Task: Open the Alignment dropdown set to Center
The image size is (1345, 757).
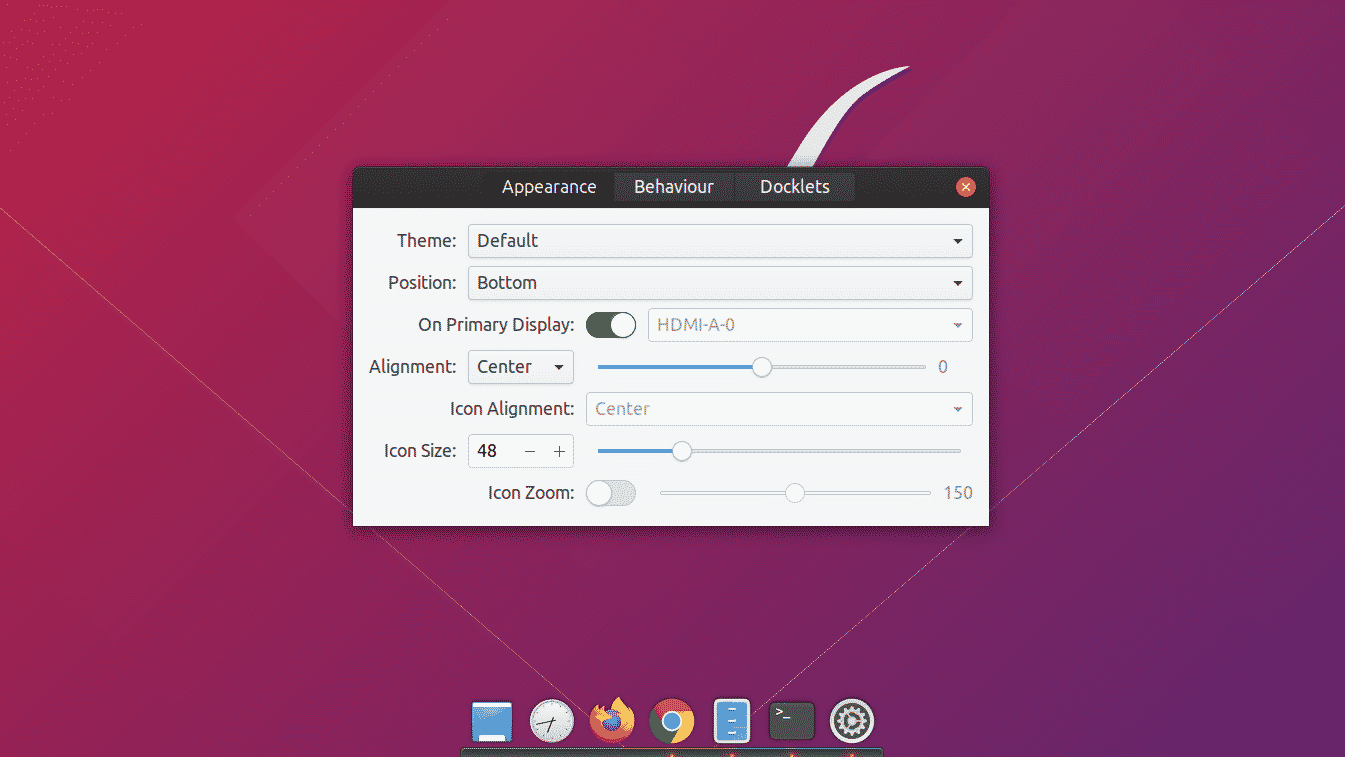Action: click(521, 367)
